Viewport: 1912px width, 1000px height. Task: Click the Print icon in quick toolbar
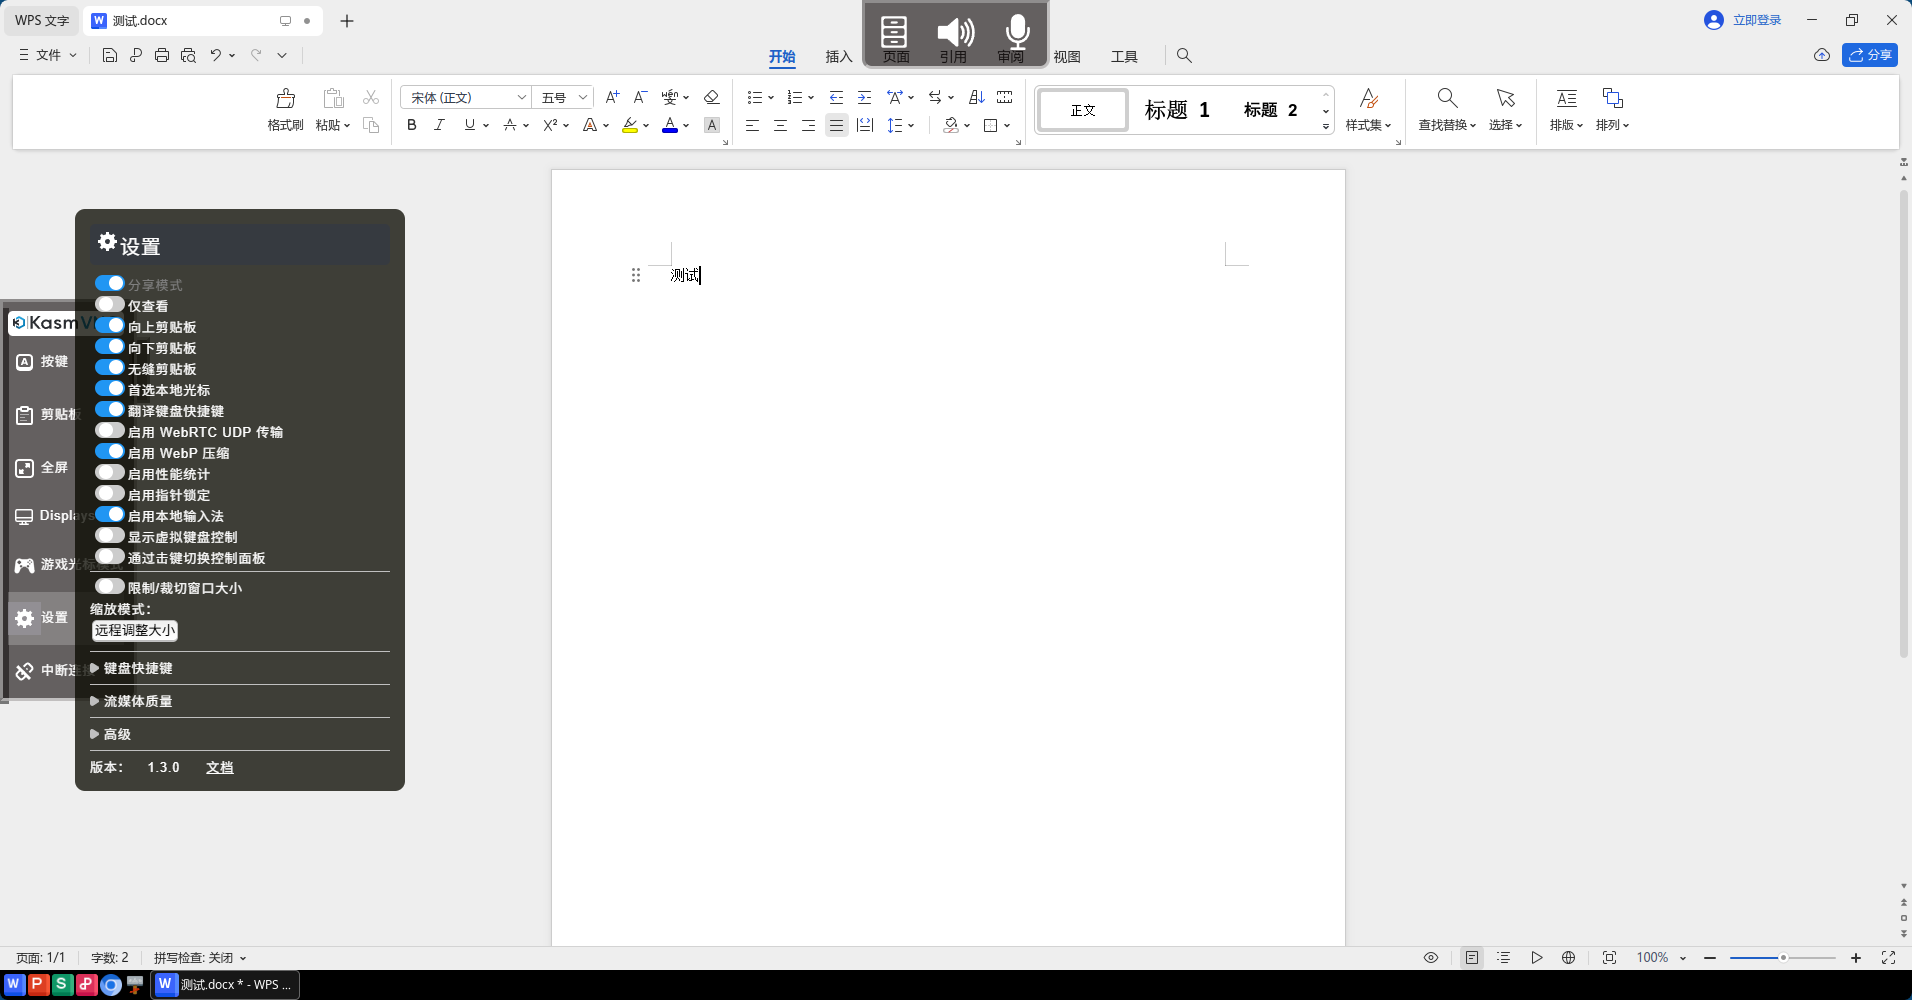point(162,55)
